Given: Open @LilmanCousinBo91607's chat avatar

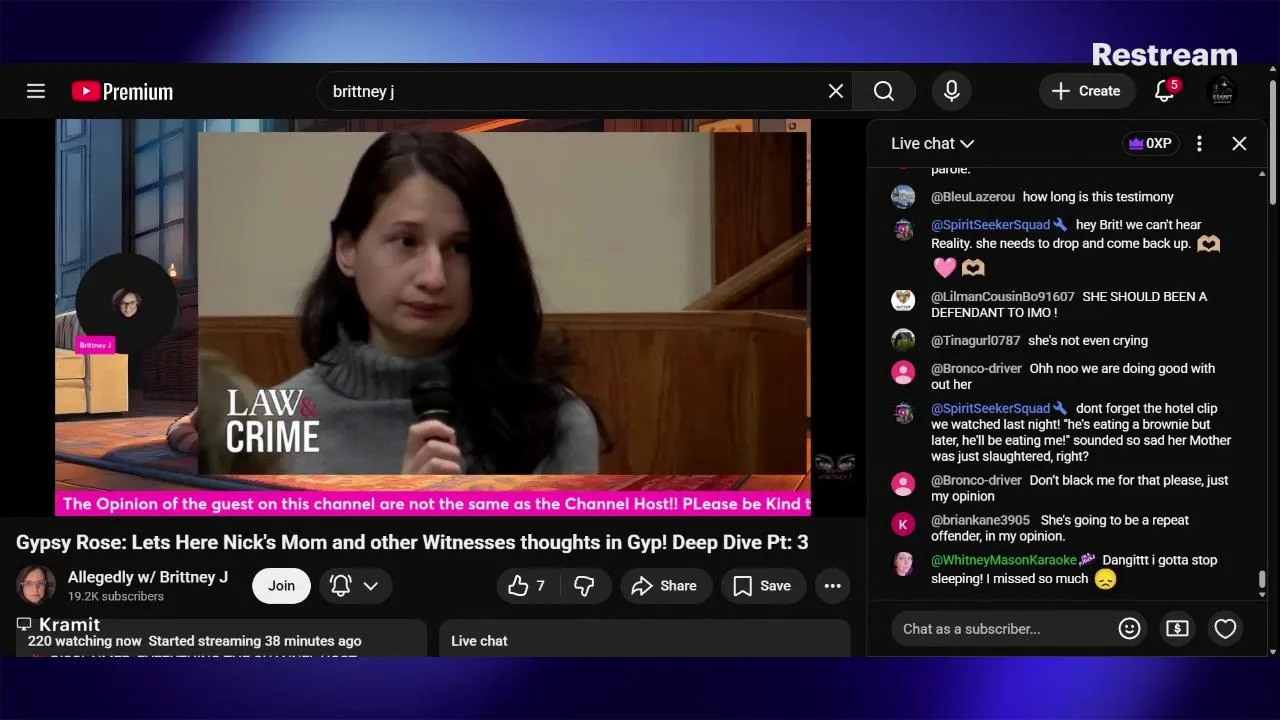Looking at the screenshot, I should (x=903, y=299).
